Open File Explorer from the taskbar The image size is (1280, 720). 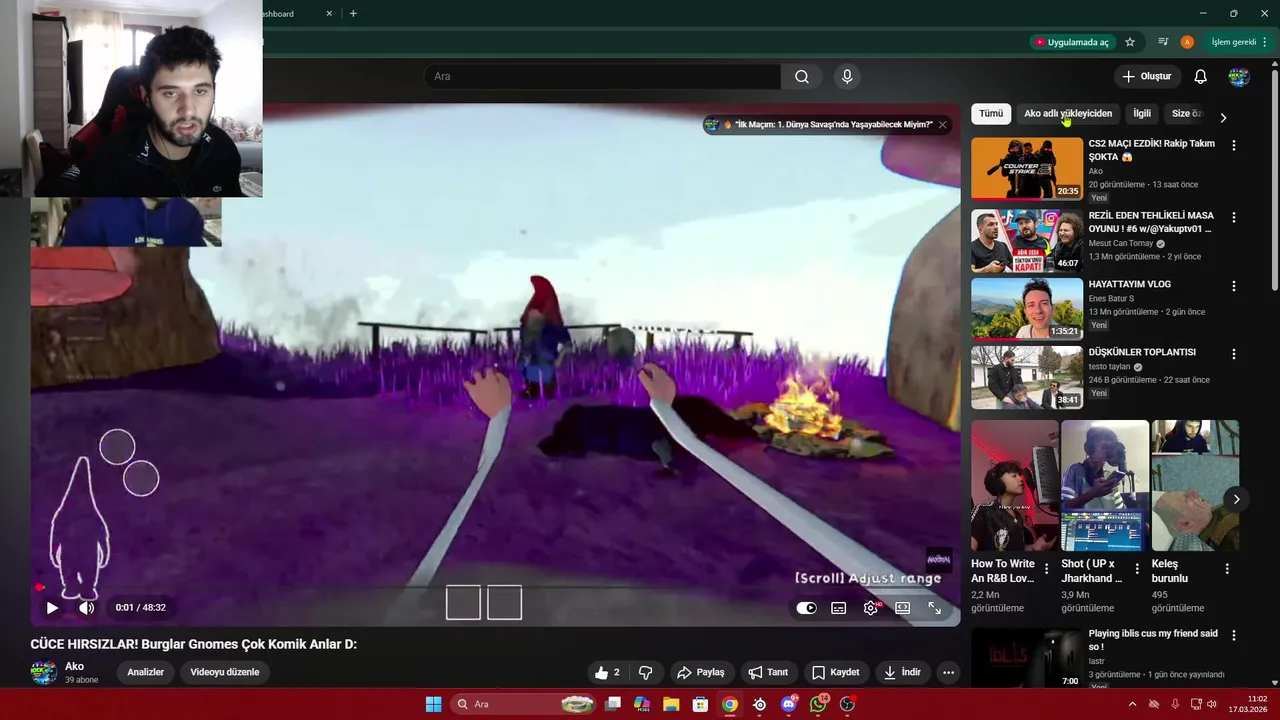click(x=671, y=704)
